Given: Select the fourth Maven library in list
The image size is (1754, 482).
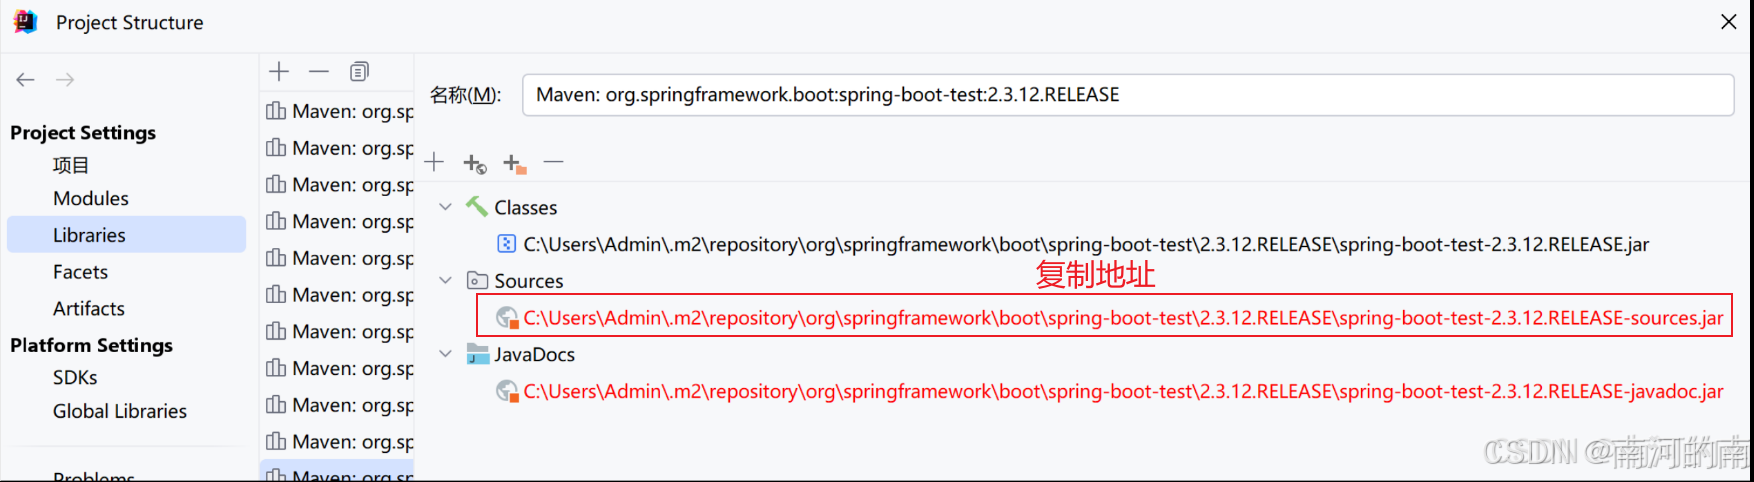Looking at the screenshot, I should [338, 221].
